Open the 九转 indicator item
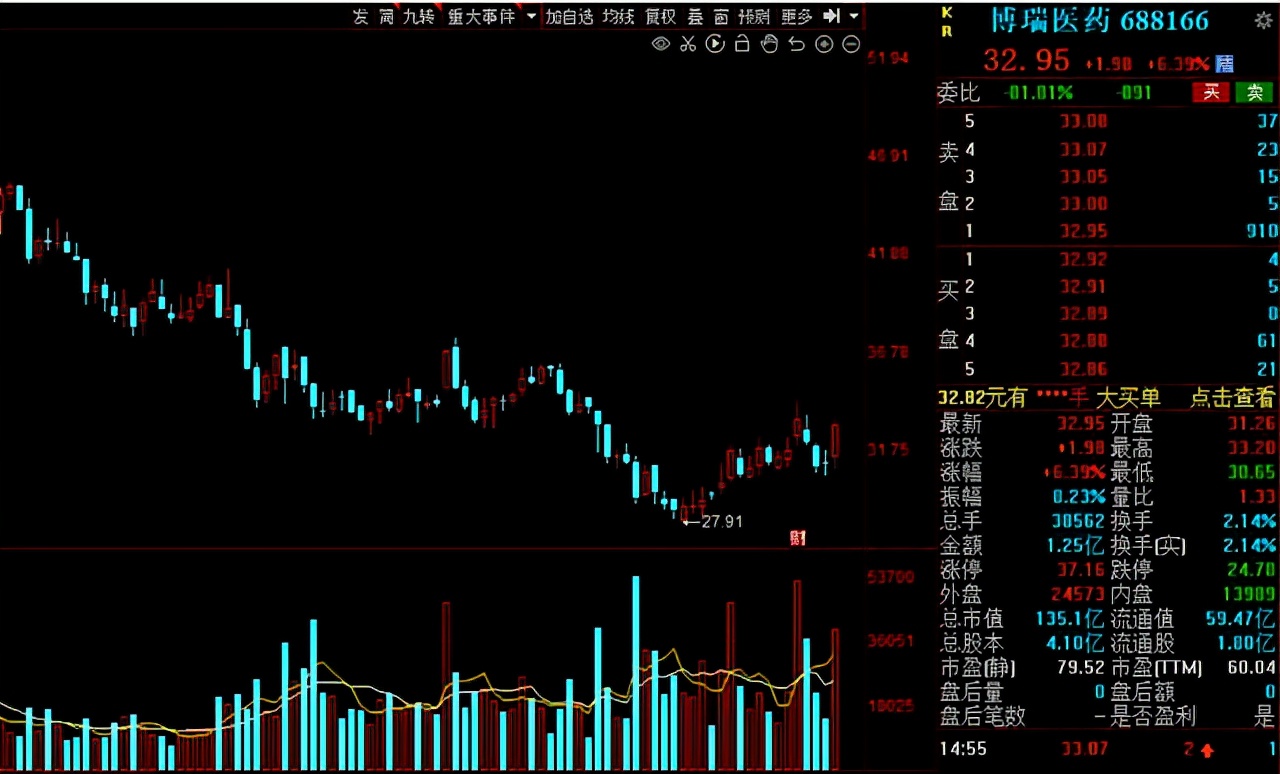 (x=418, y=16)
